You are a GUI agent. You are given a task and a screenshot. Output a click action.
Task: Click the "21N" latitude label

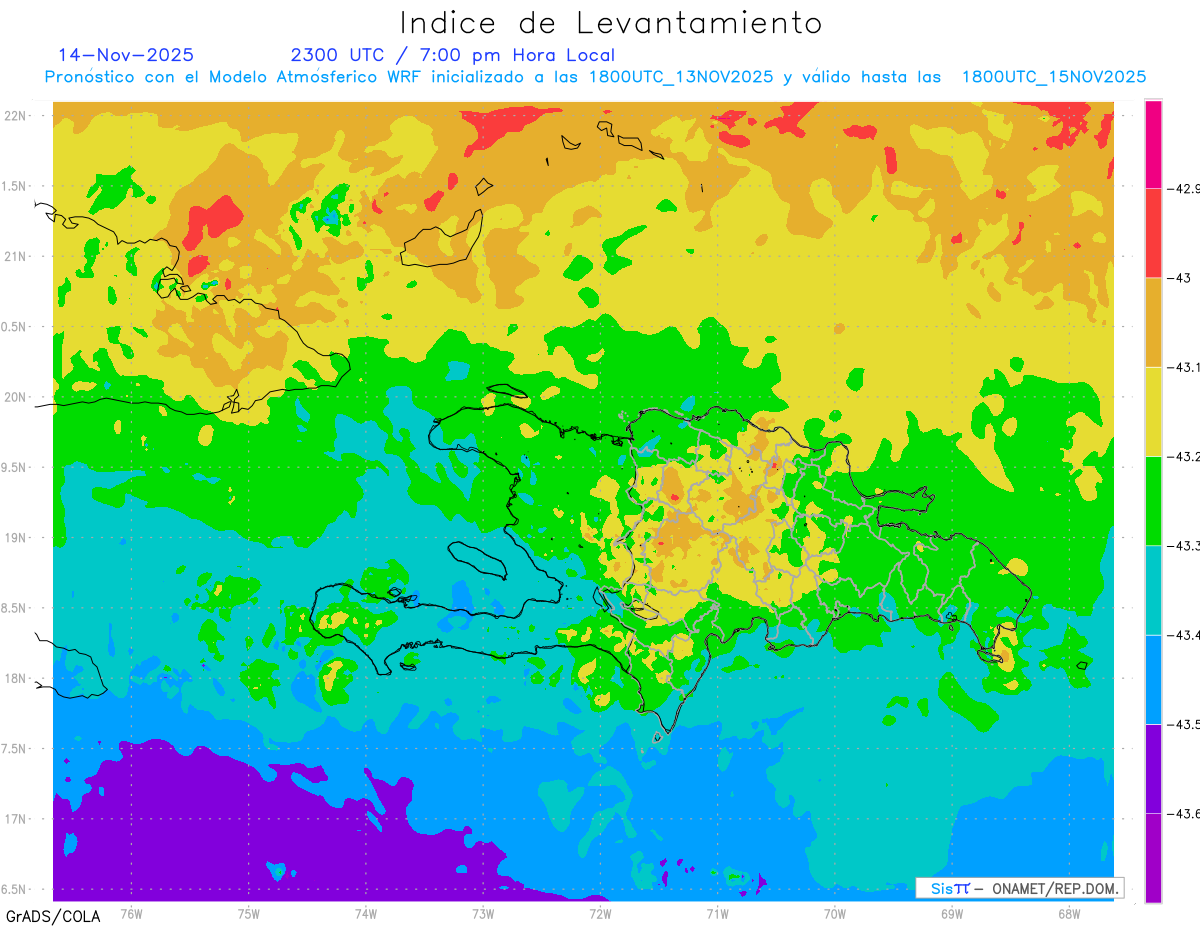(x=17, y=256)
